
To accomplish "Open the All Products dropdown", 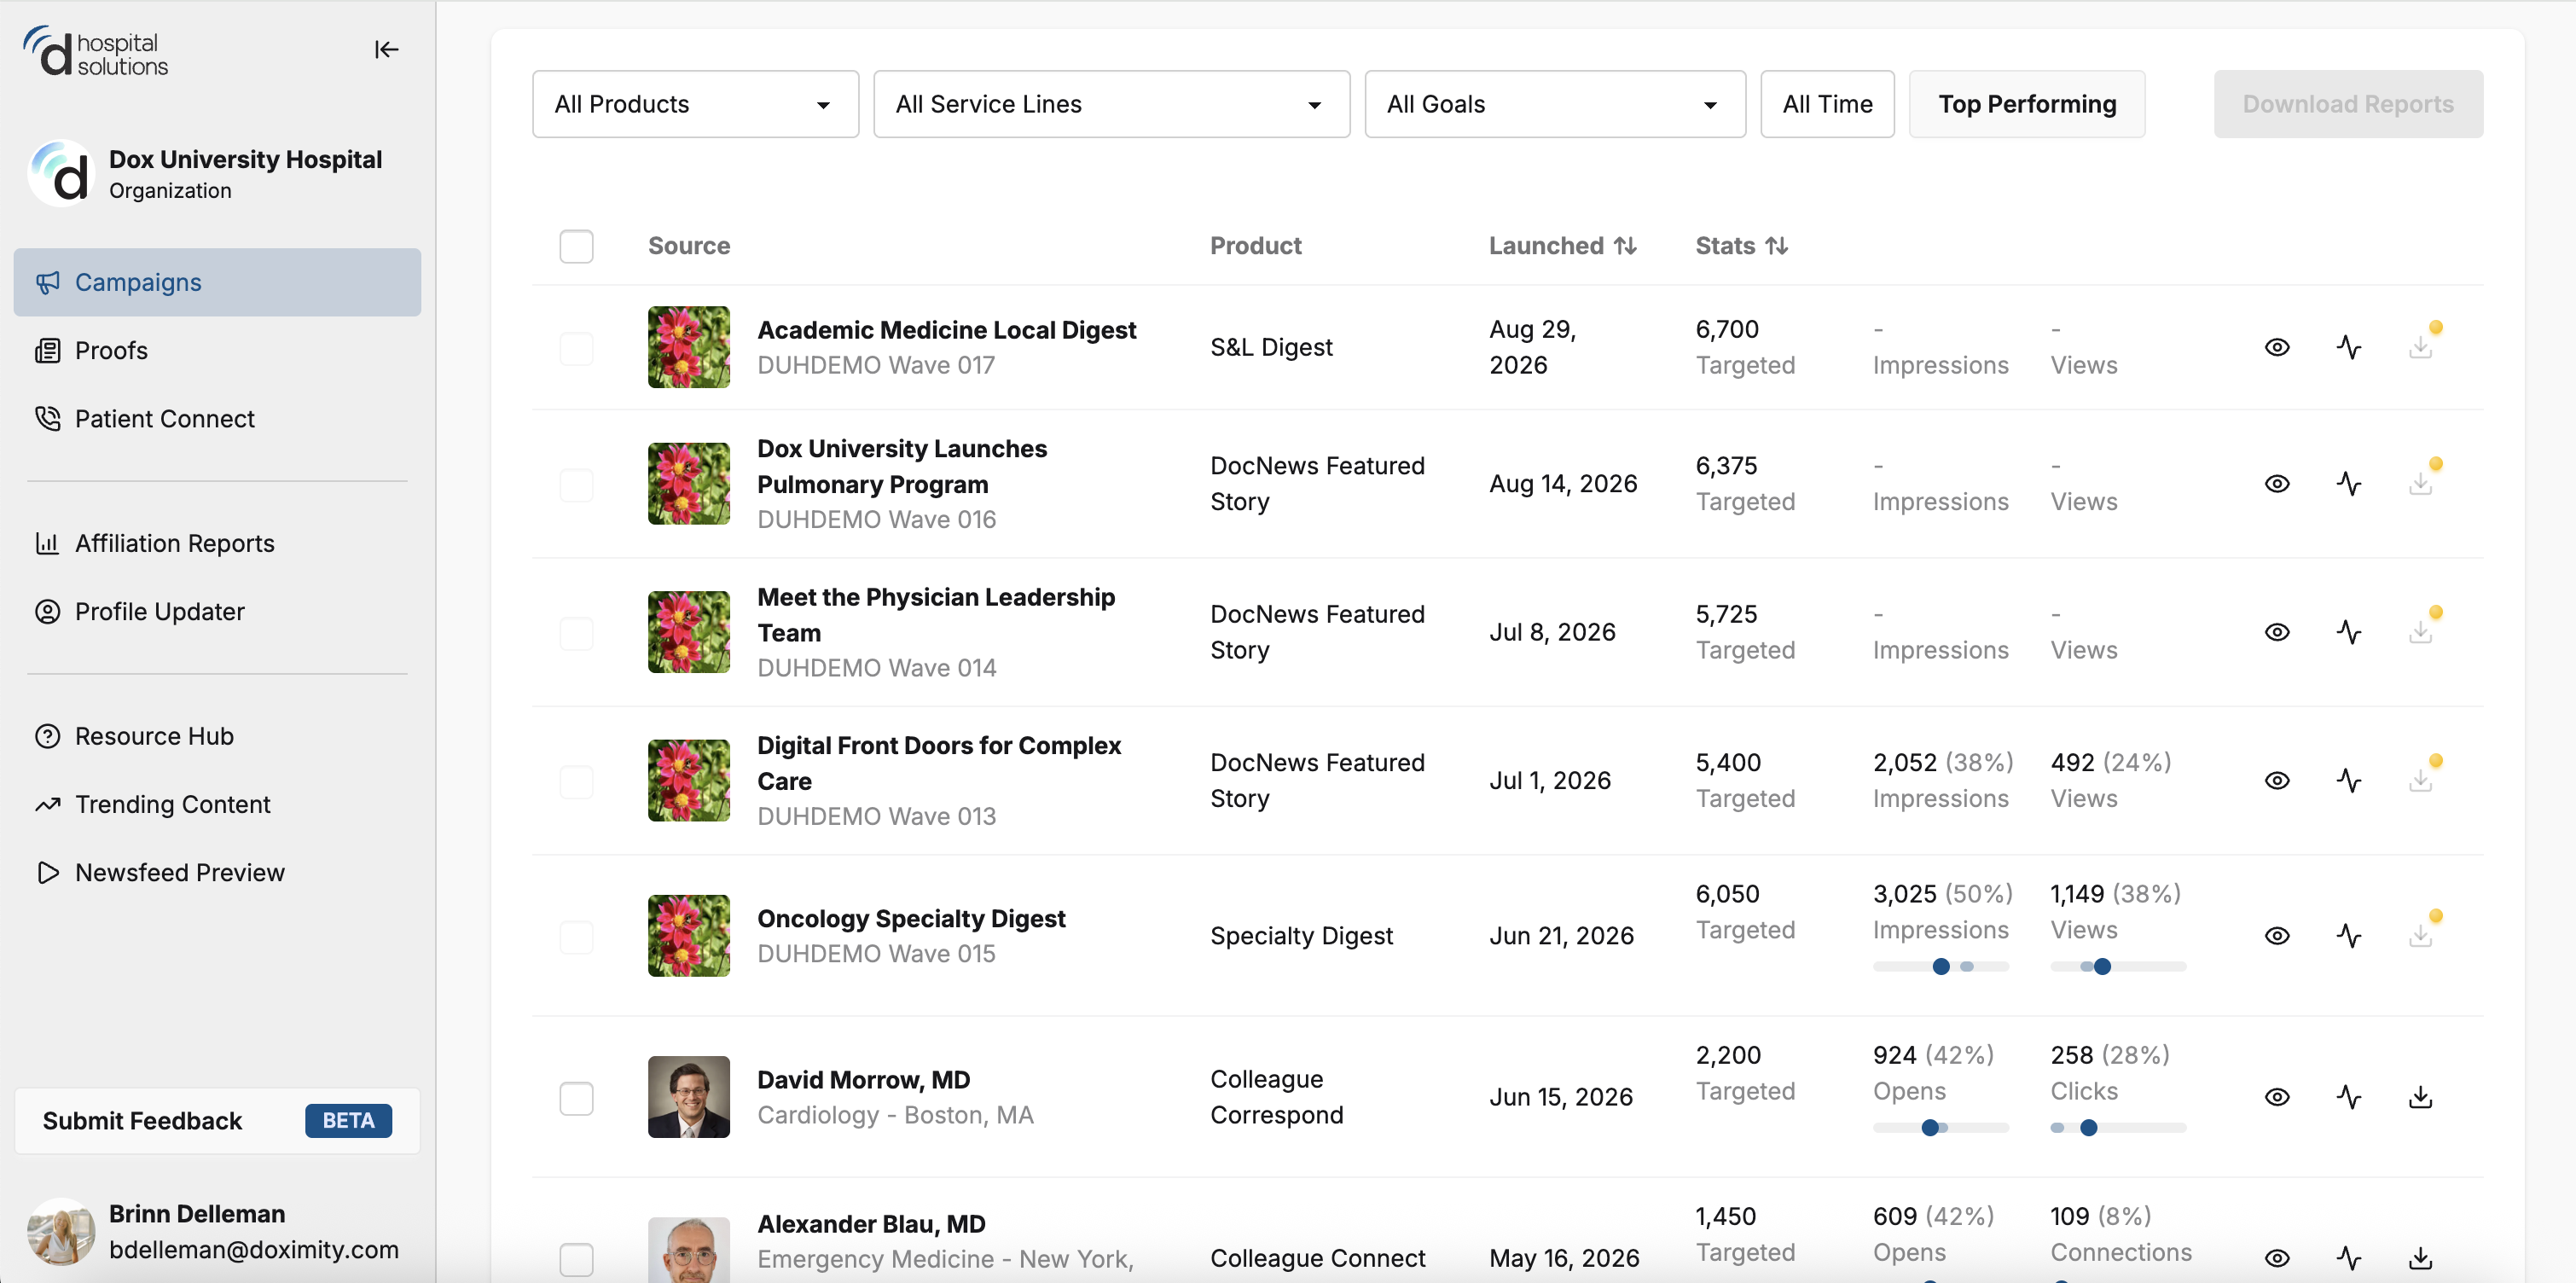I will [x=695, y=104].
